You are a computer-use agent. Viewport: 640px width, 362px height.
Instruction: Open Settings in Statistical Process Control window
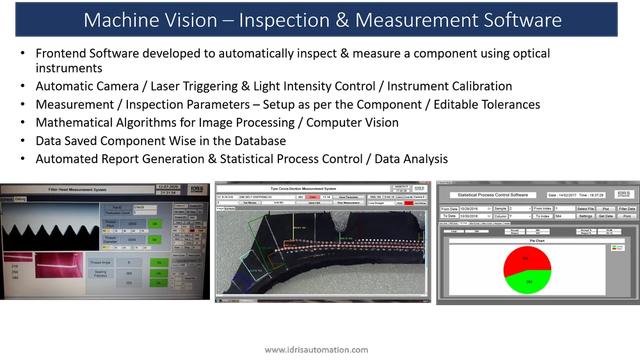tap(586, 216)
